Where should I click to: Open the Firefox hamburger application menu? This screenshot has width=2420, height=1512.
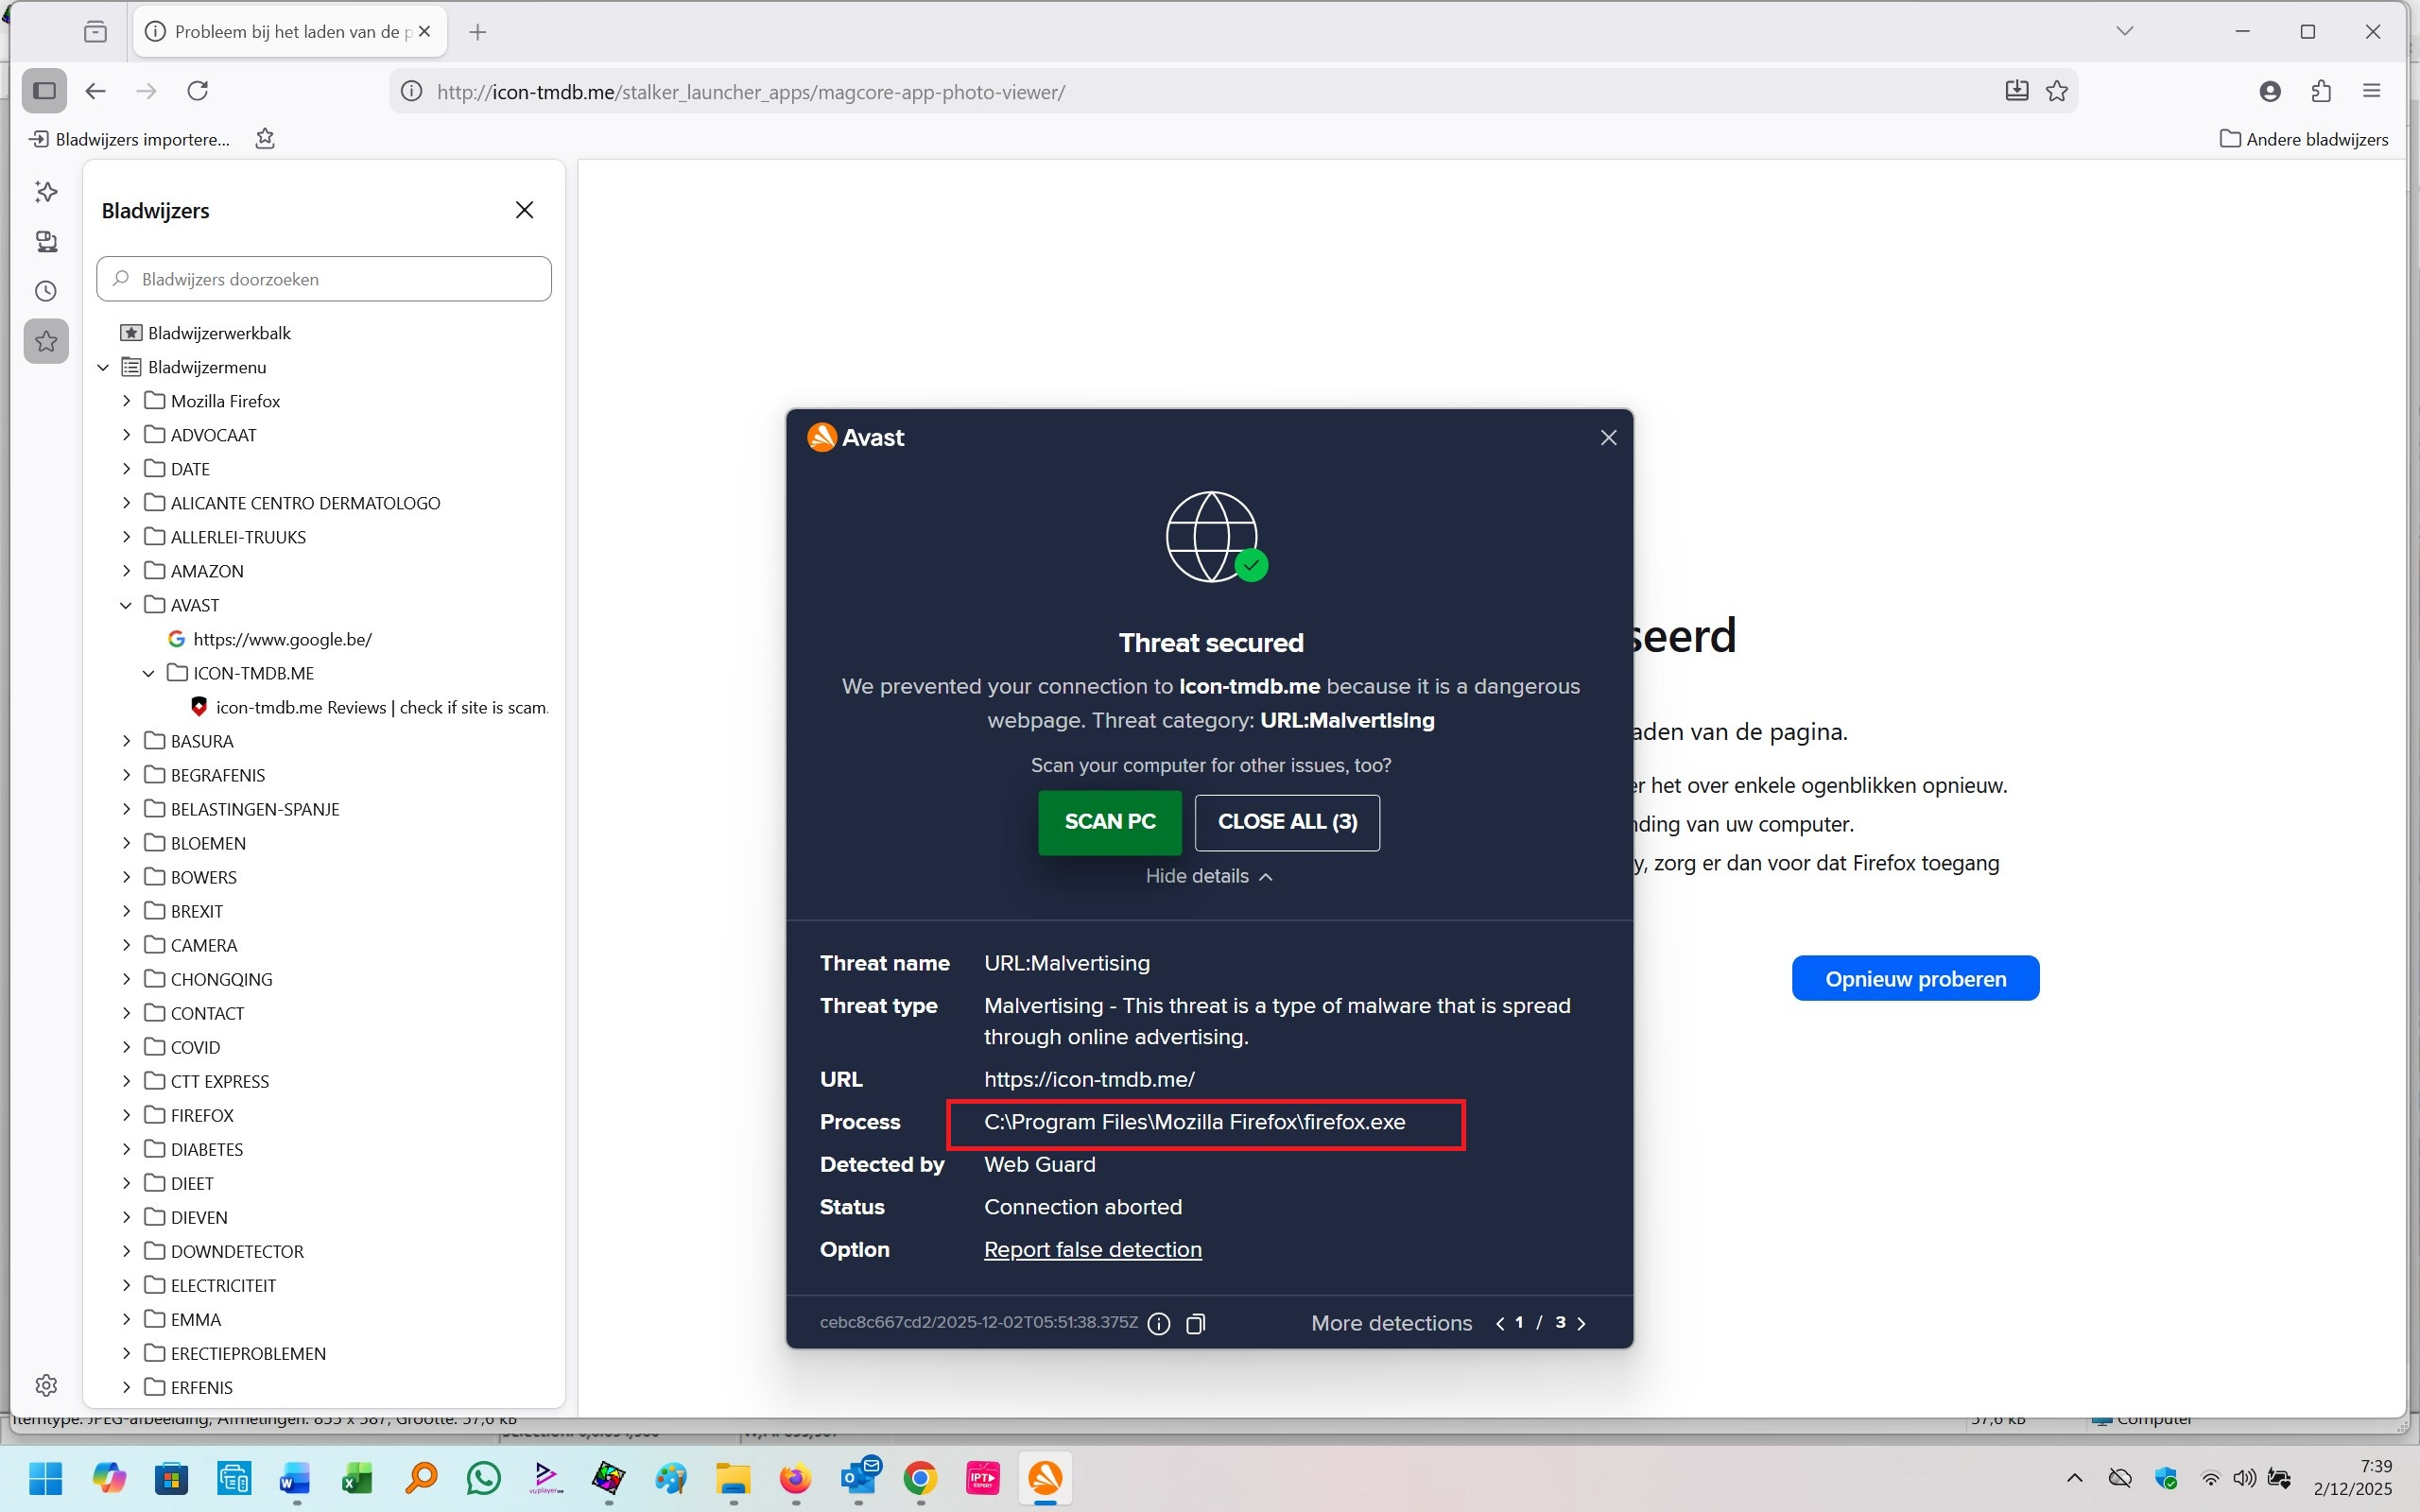(2371, 91)
